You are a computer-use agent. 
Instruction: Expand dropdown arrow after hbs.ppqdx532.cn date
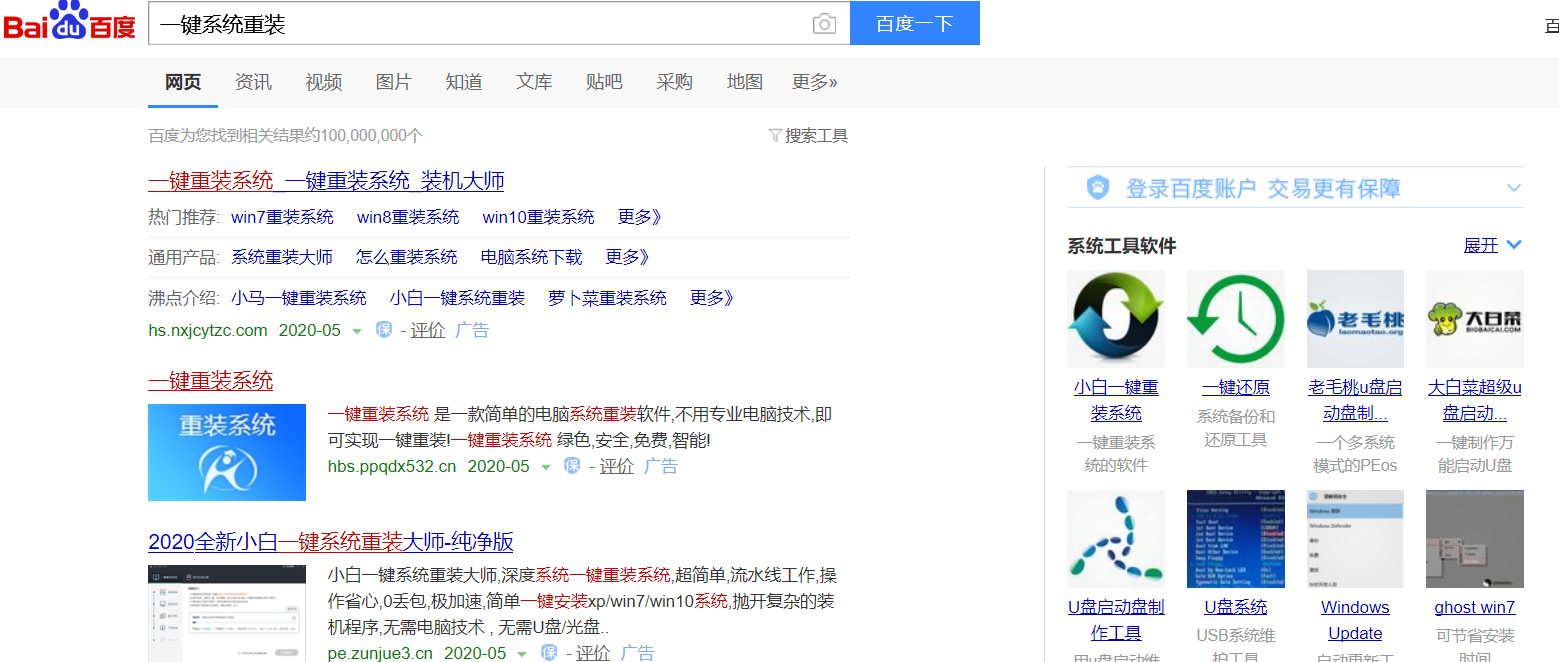pyautogui.click(x=546, y=467)
